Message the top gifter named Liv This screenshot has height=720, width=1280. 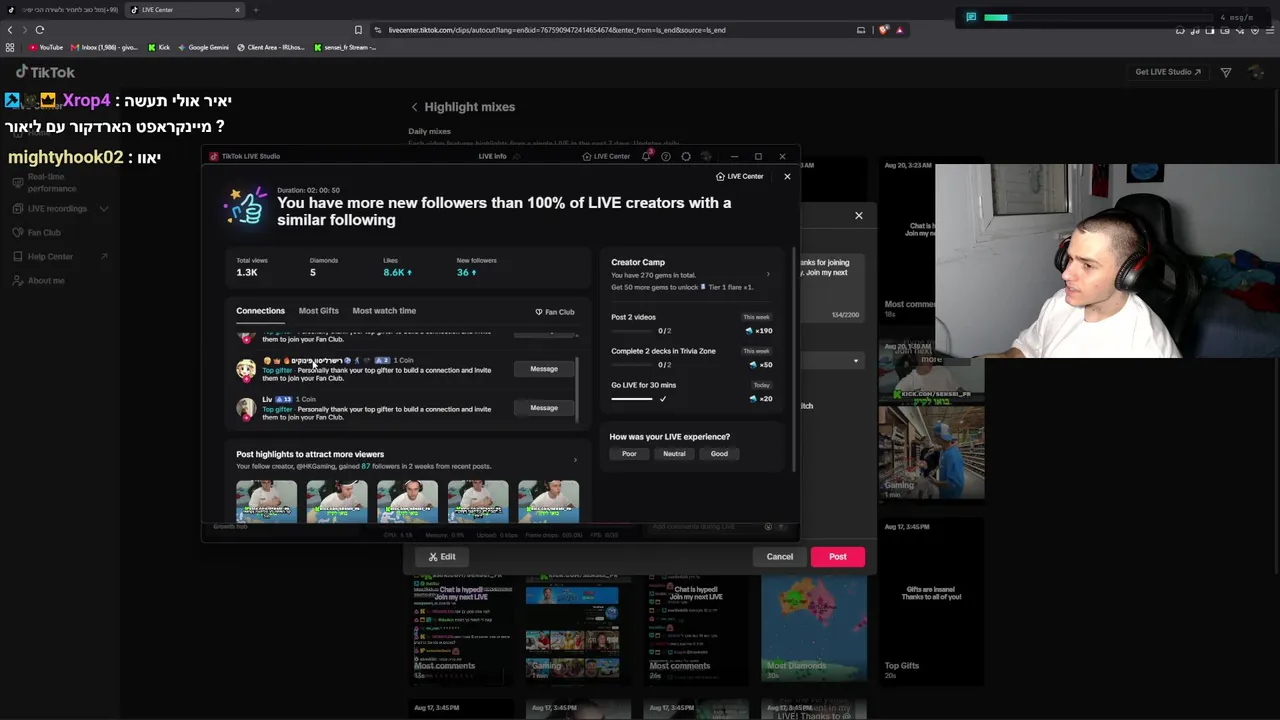[544, 408]
